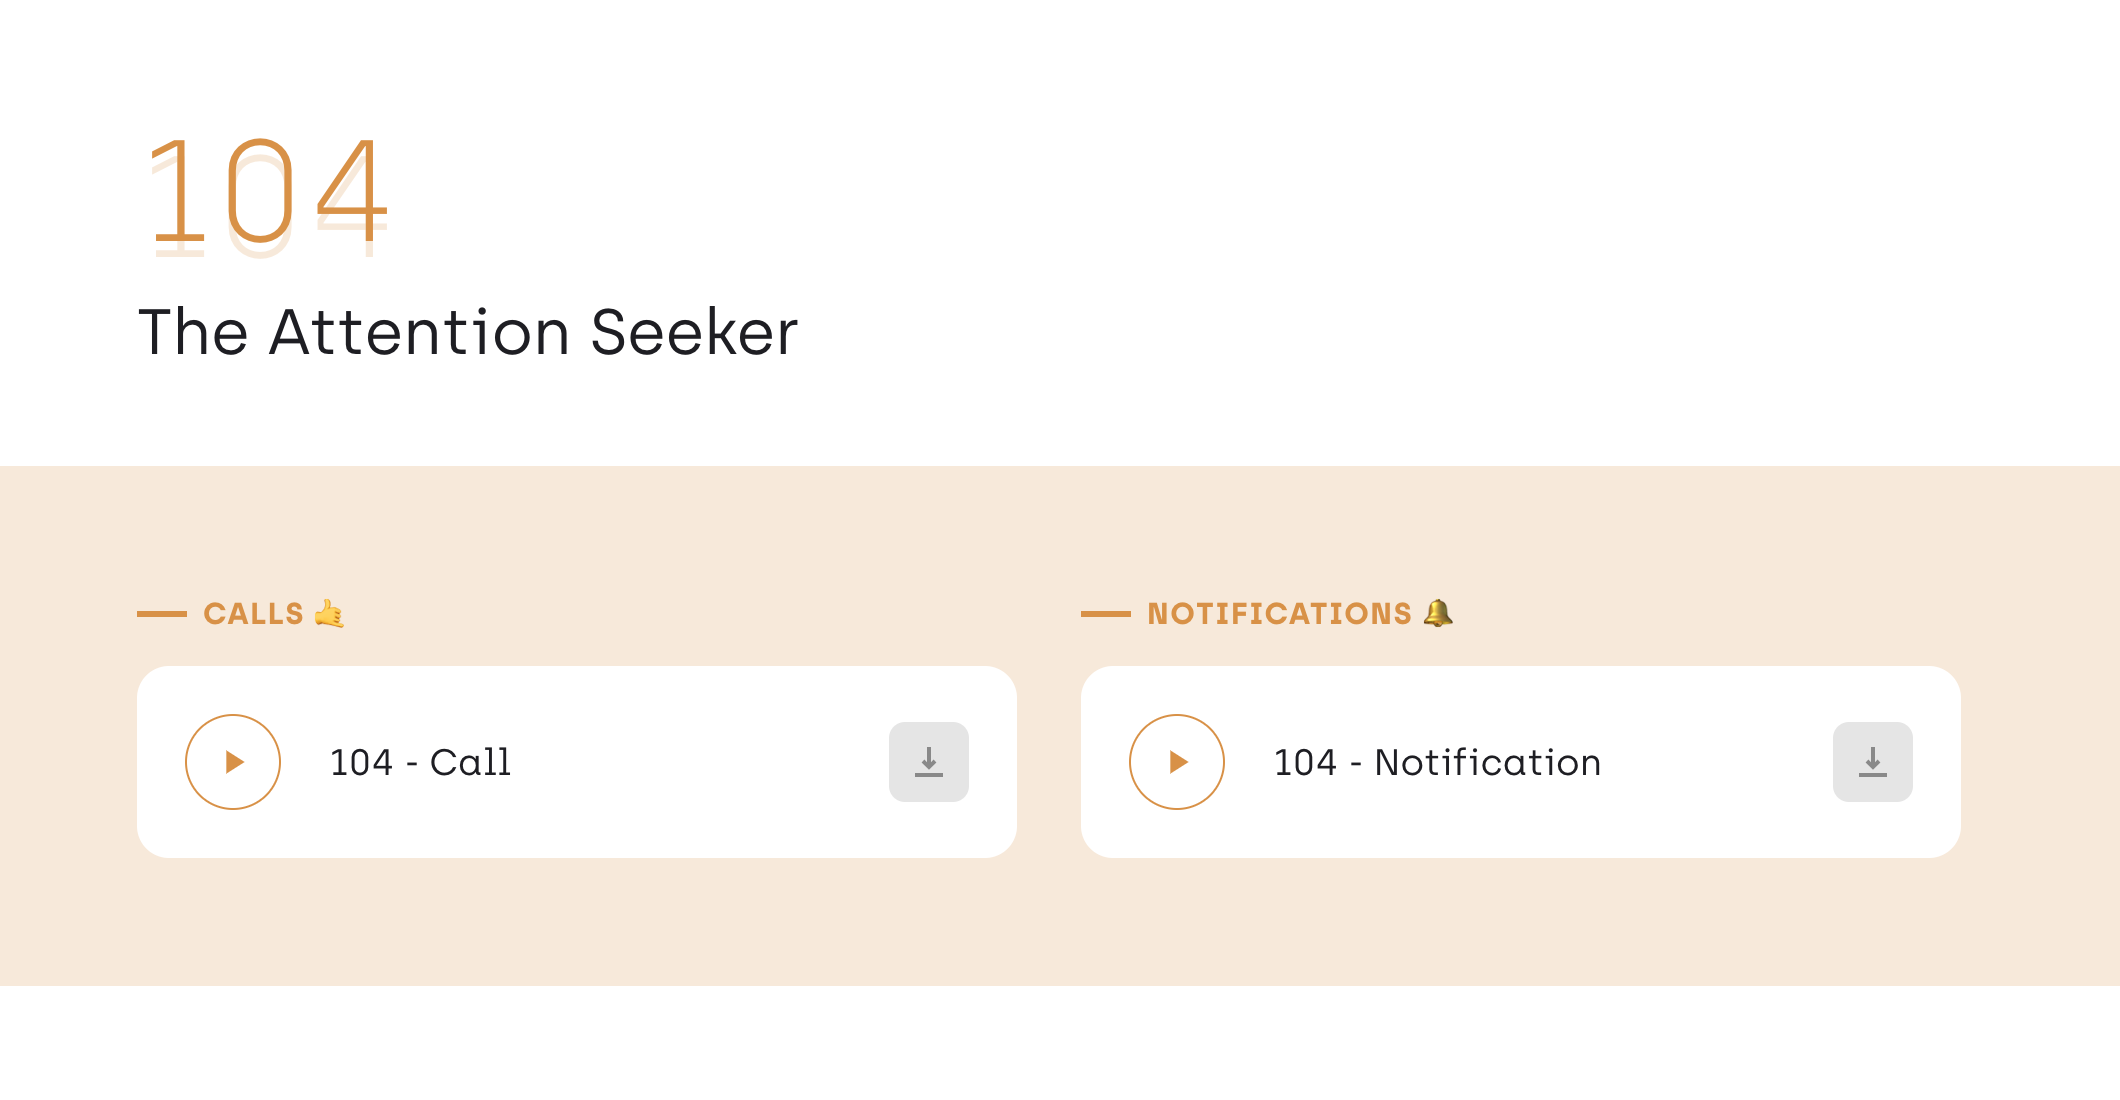The image size is (2120, 1100).
Task: Click 'The Attention Seeker' title text
Action: [468, 332]
